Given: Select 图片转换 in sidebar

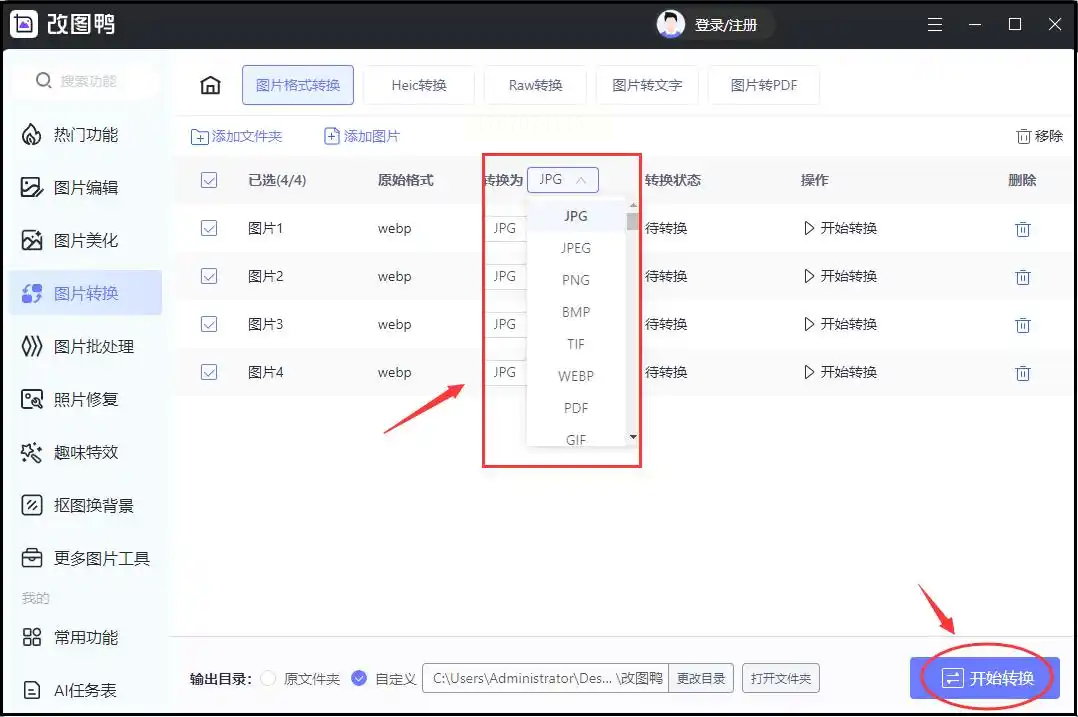Looking at the screenshot, I should click(x=86, y=294).
